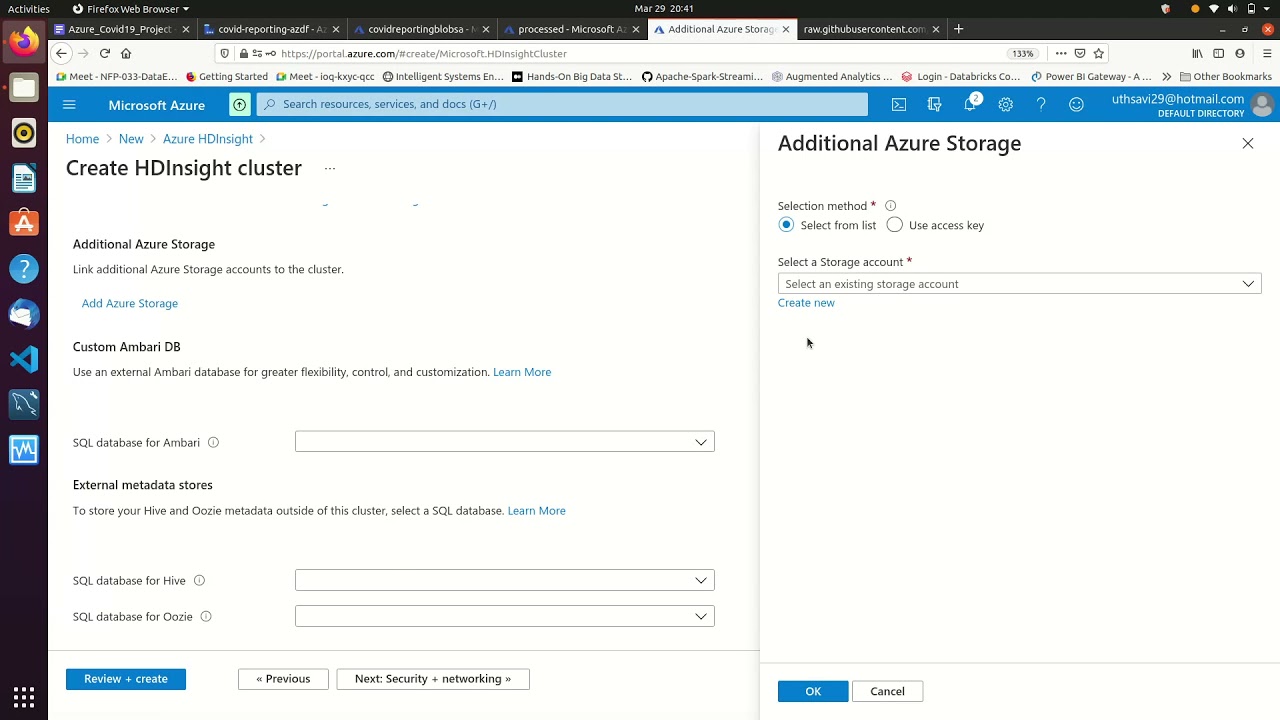Focus the Azure search resources box

coord(562,104)
